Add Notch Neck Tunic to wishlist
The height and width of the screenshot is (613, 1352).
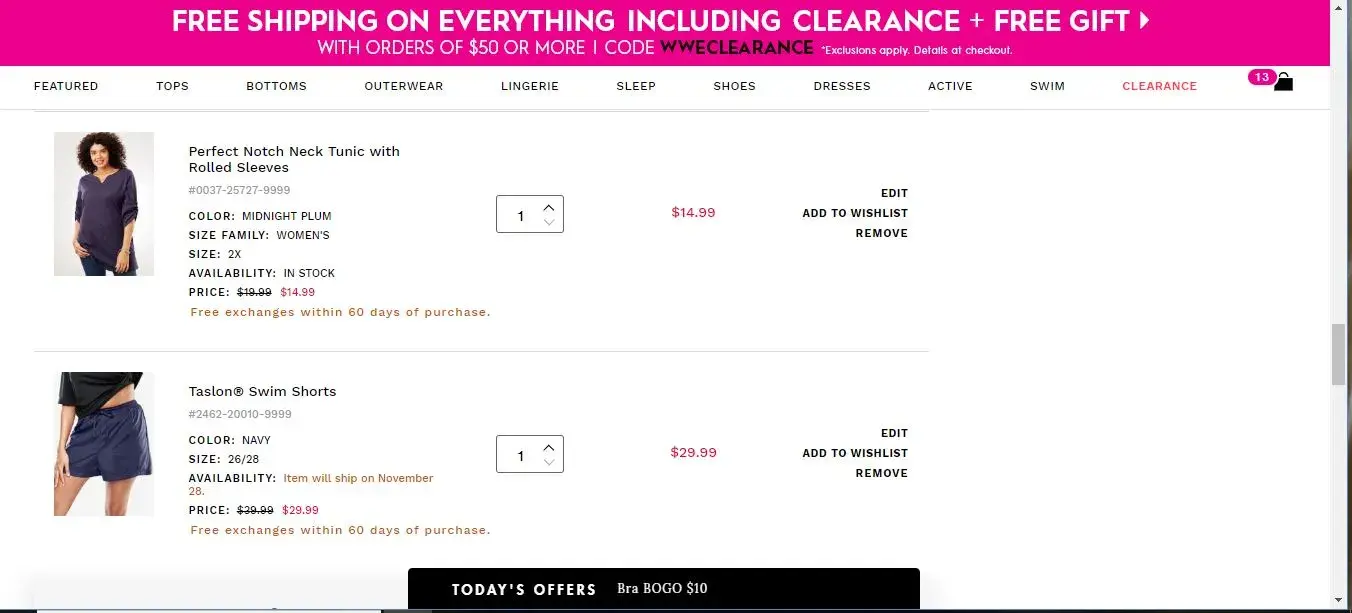[855, 213]
